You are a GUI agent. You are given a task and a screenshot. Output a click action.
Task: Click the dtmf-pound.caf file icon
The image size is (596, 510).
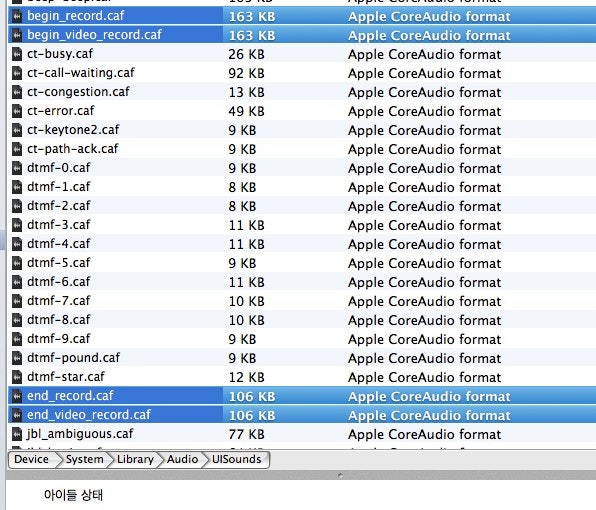[x=17, y=358]
